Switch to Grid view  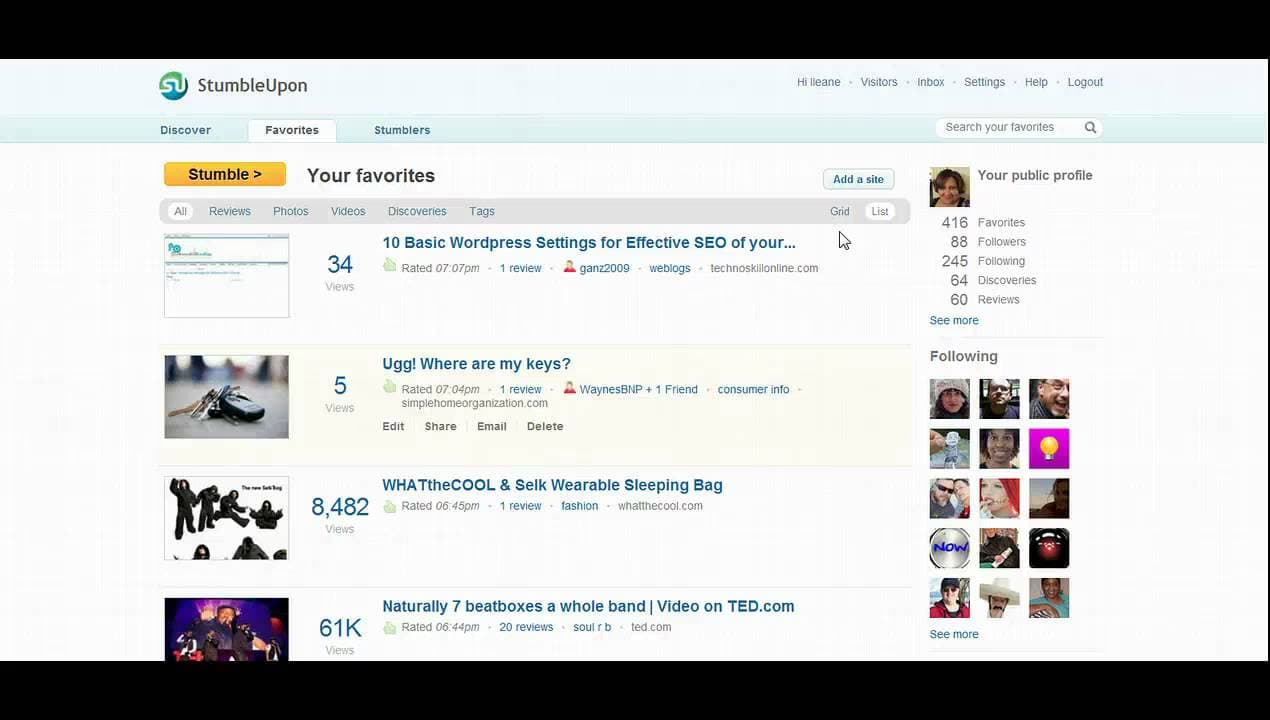[x=839, y=211]
